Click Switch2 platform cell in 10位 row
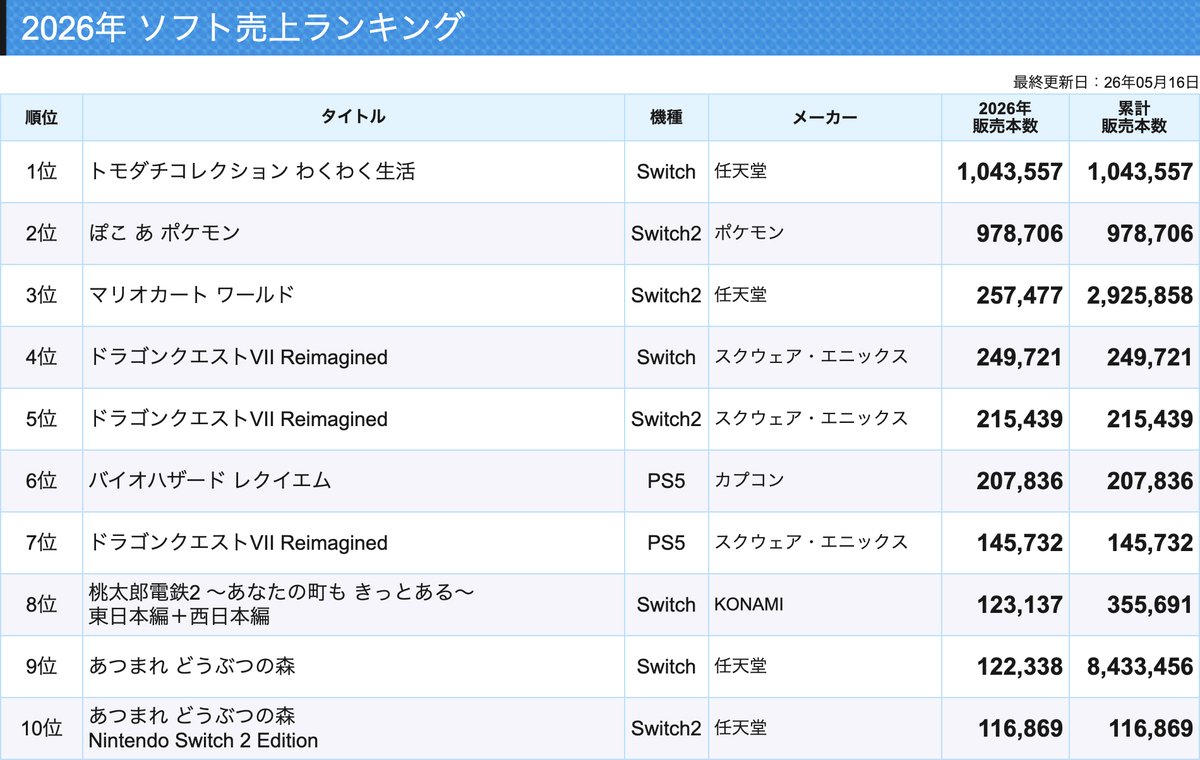Viewport: 1200px width, 760px height. pyautogui.click(x=666, y=728)
